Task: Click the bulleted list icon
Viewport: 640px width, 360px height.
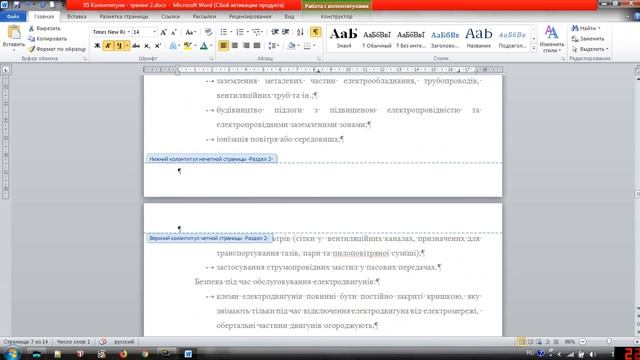Action: 224,32
